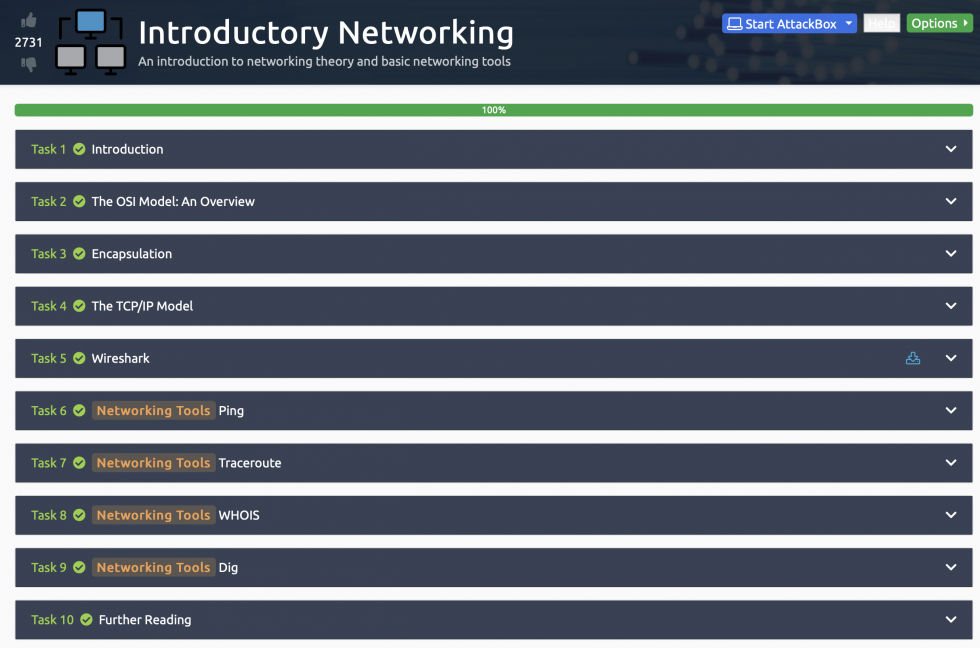
Task: Click Task 5 completed checkmark icon
Action: point(79,358)
